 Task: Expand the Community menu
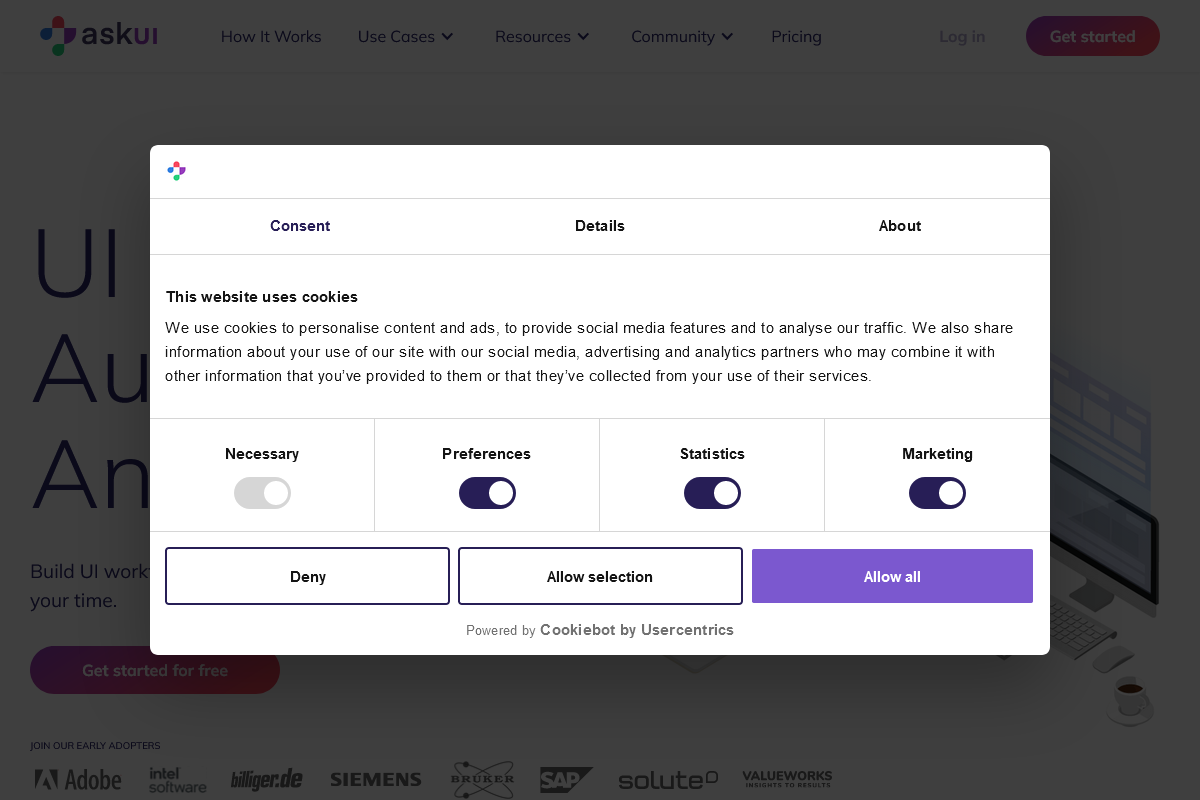click(682, 36)
